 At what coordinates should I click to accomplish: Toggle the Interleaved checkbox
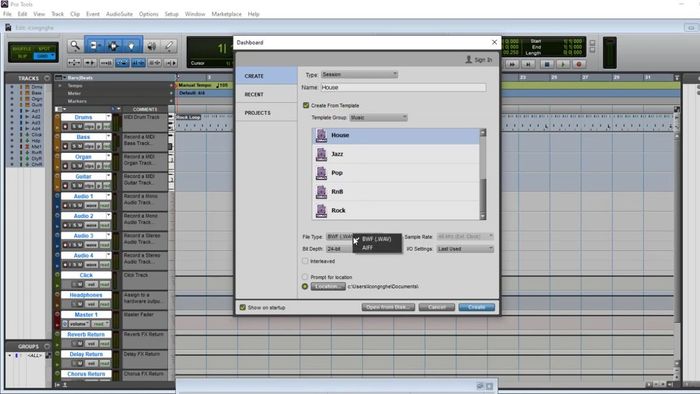tap(305, 261)
